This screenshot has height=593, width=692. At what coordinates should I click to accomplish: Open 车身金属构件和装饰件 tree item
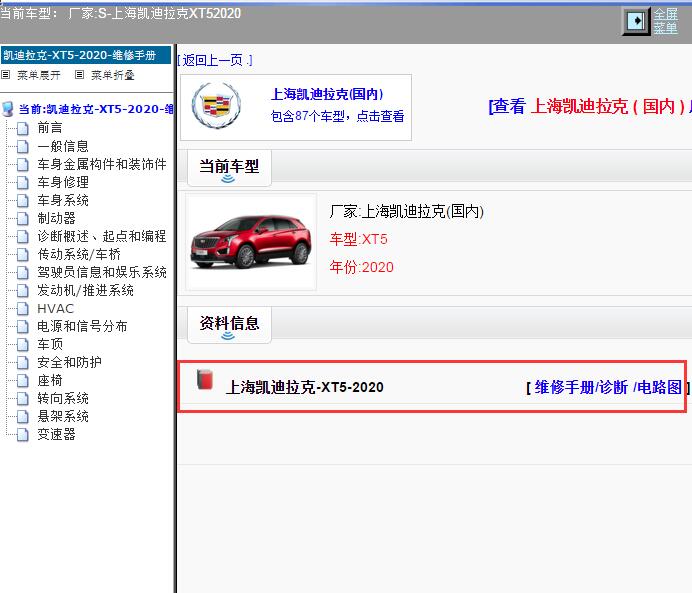point(102,164)
